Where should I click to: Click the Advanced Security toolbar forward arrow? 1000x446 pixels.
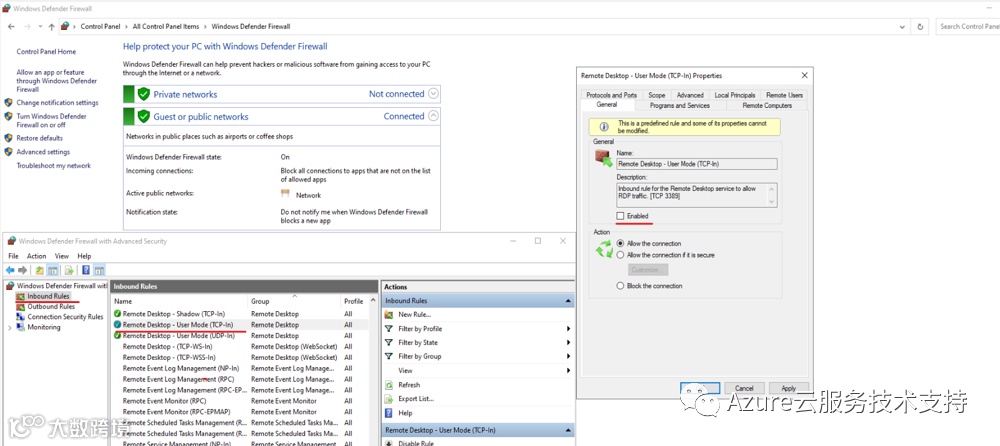pos(23,270)
